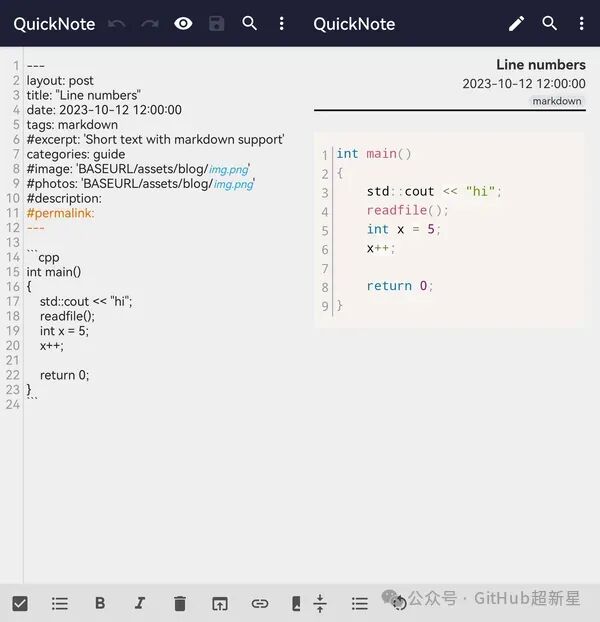This screenshot has height=622, width=600.
Task: Place cursor on editor line 'int x = 5;'
Action: coord(64,331)
